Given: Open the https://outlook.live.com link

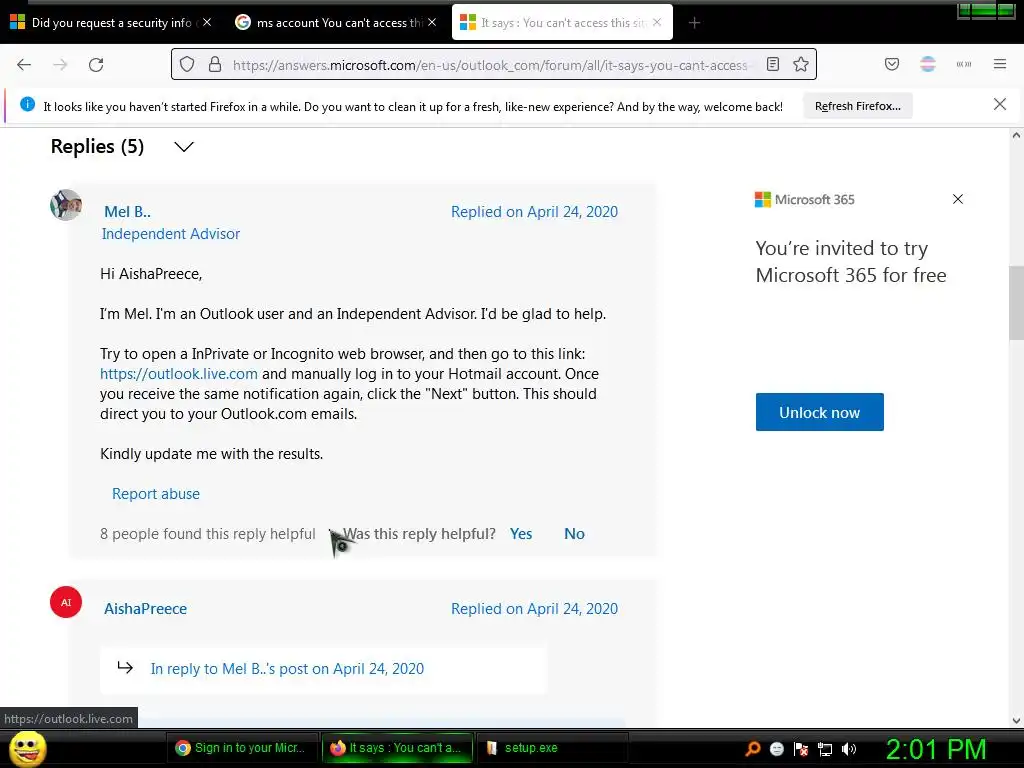Looking at the screenshot, I should [x=179, y=374].
